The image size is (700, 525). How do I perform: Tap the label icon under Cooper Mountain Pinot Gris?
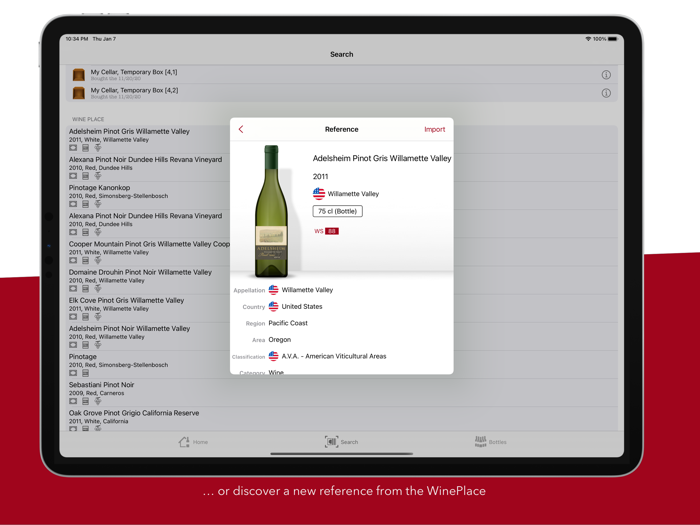pos(85,260)
